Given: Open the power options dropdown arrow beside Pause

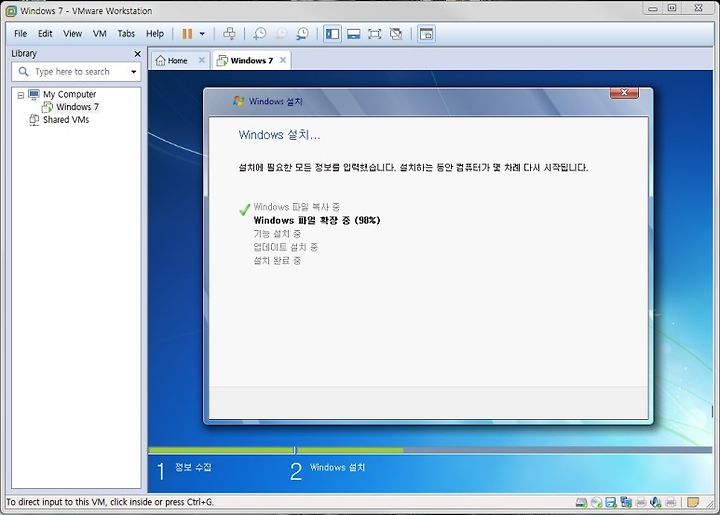Looking at the screenshot, I should pyautogui.click(x=202, y=34).
